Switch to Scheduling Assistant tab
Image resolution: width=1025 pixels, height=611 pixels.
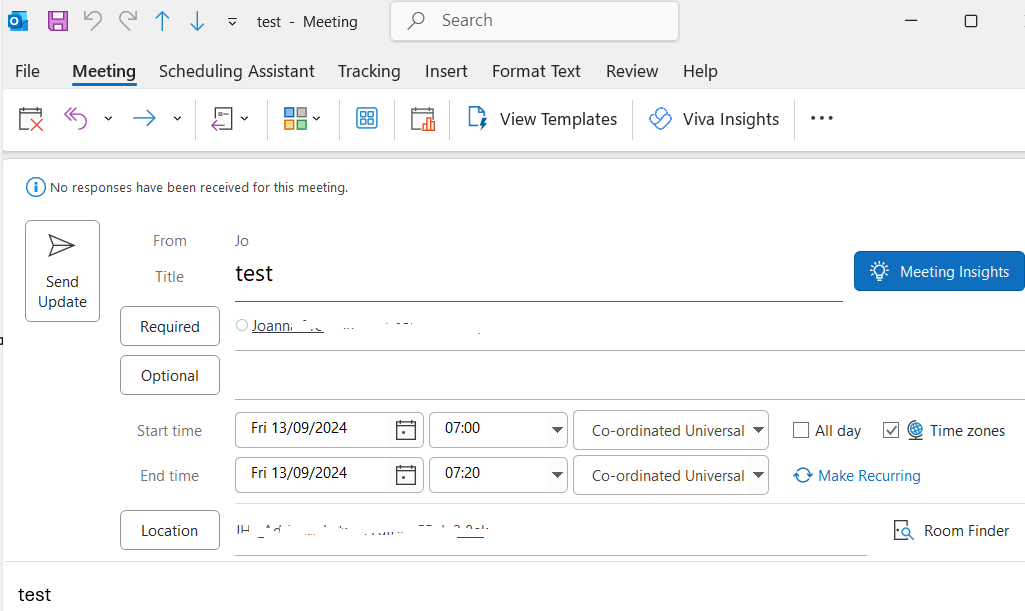coord(237,71)
